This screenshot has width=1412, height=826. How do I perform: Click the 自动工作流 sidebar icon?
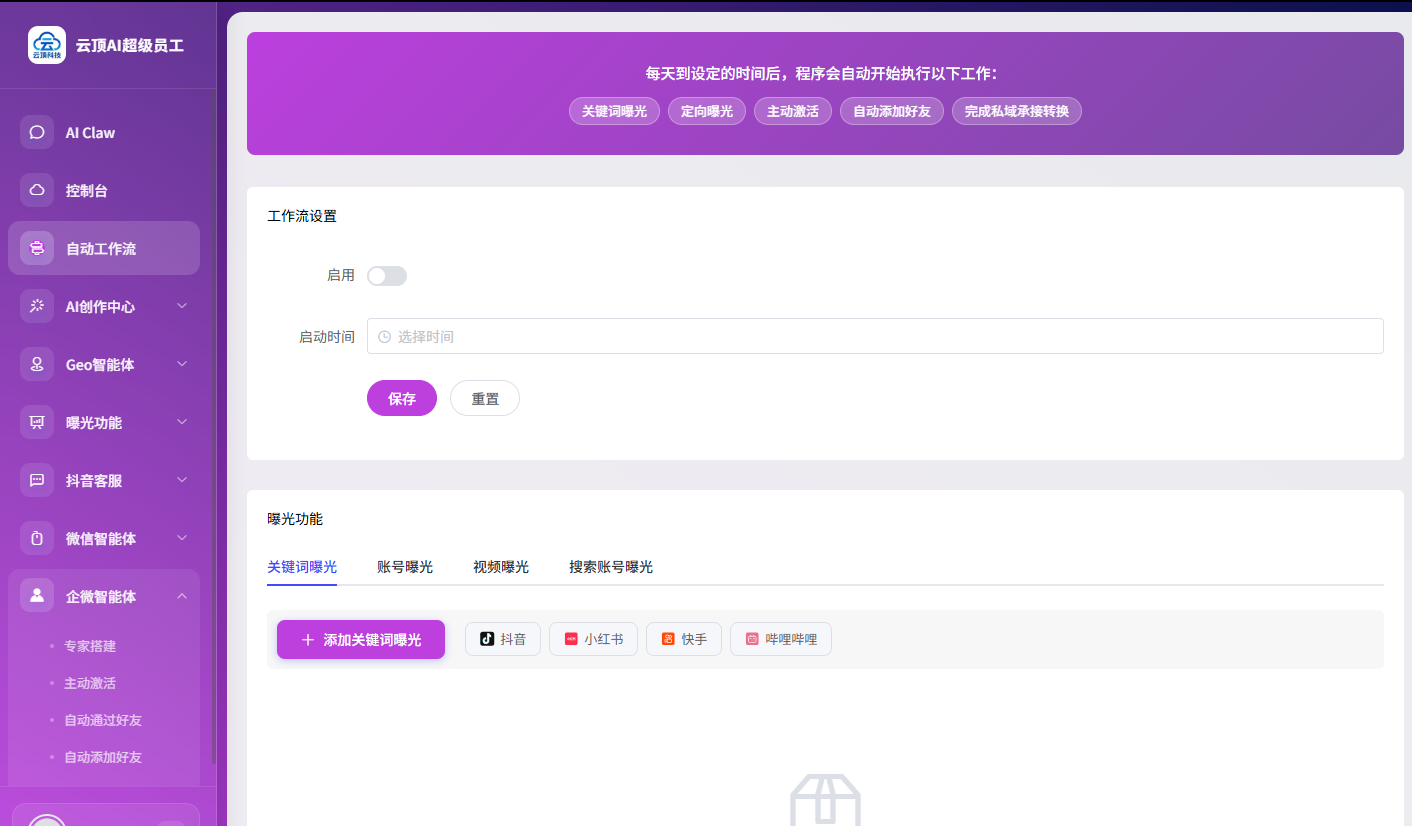[37, 248]
